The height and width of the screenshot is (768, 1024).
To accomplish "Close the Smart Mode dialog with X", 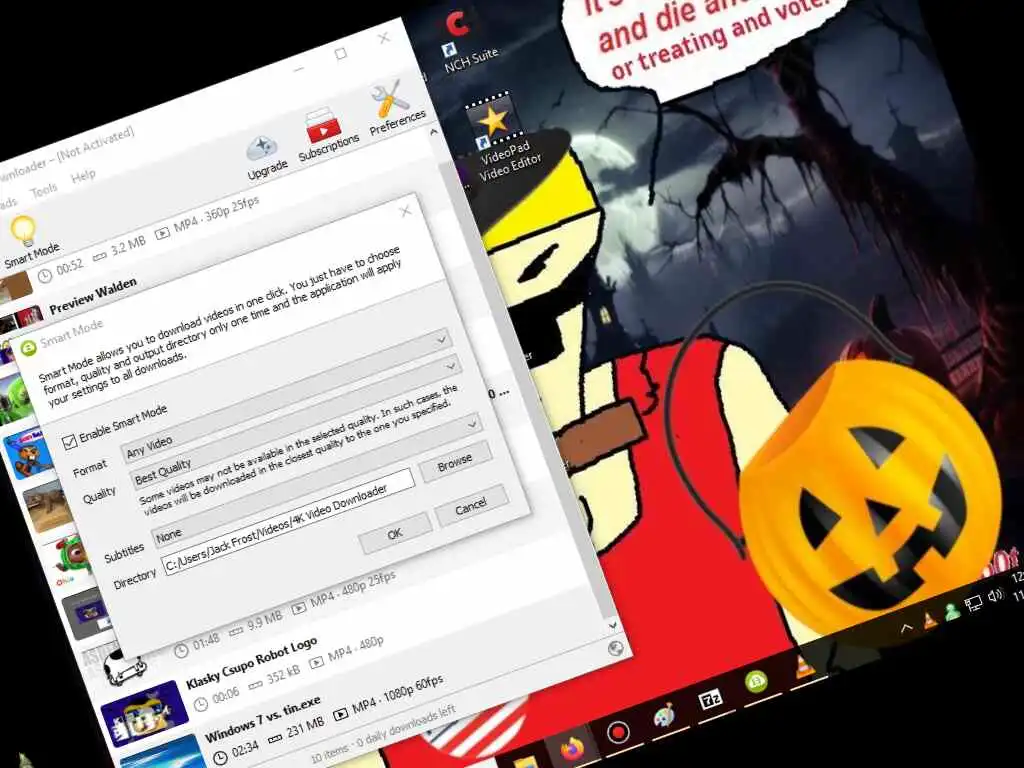I will coord(406,210).
